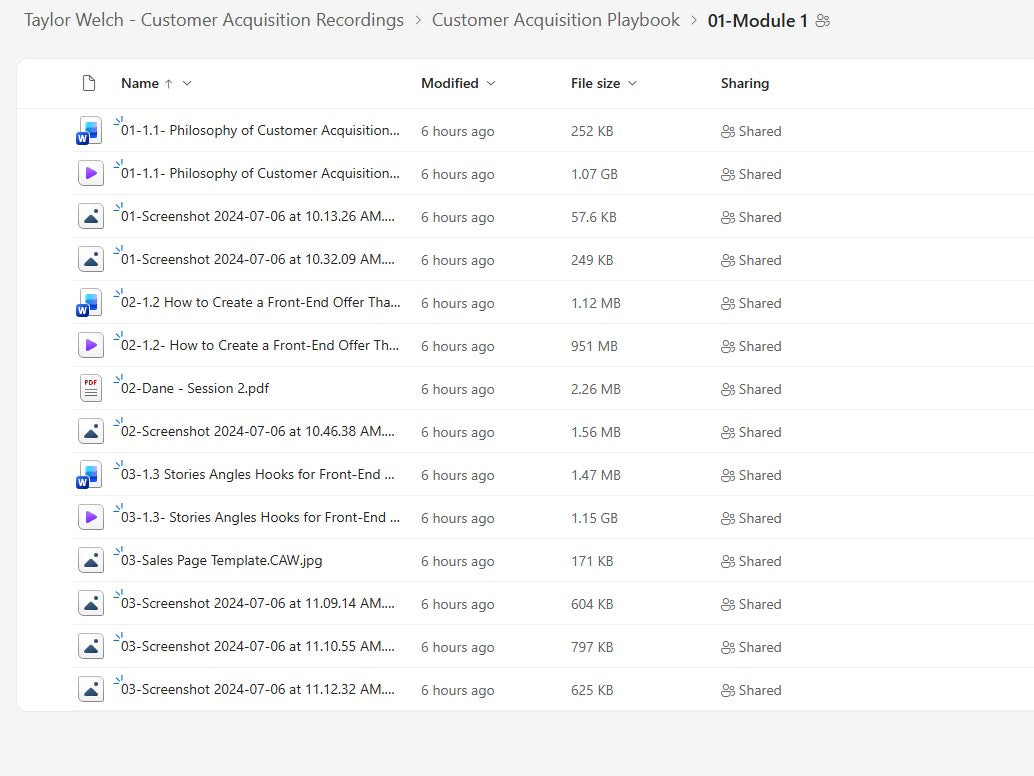Image resolution: width=1034 pixels, height=776 pixels.
Task: Click the video icon beside 01-1.1 Philosophy recording
Action: tap(89, 172)
